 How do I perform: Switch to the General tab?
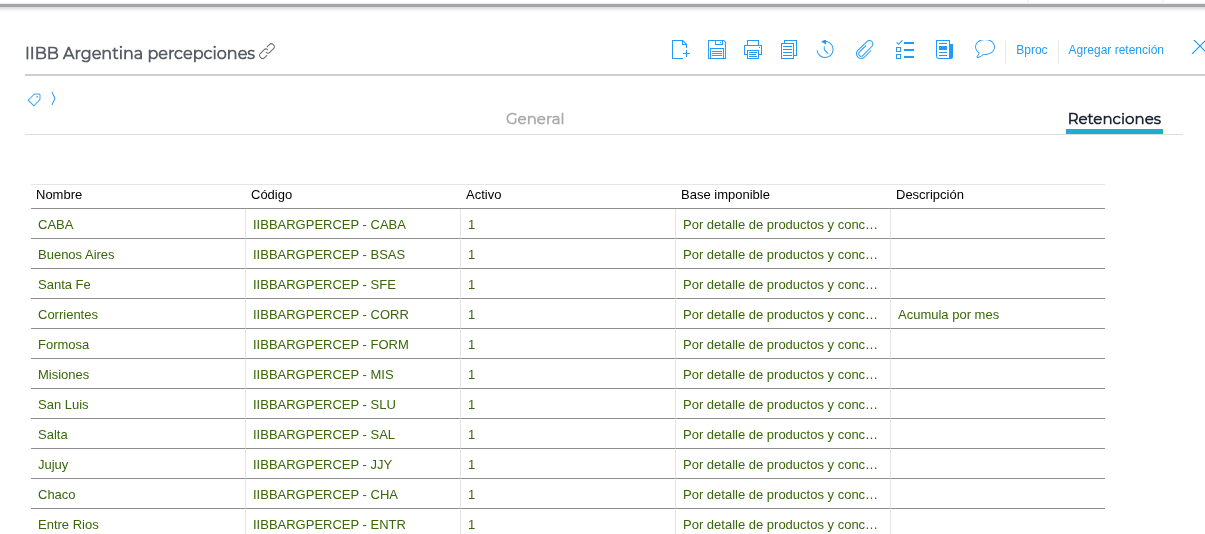pyautogui.click(x=534, y=119)
